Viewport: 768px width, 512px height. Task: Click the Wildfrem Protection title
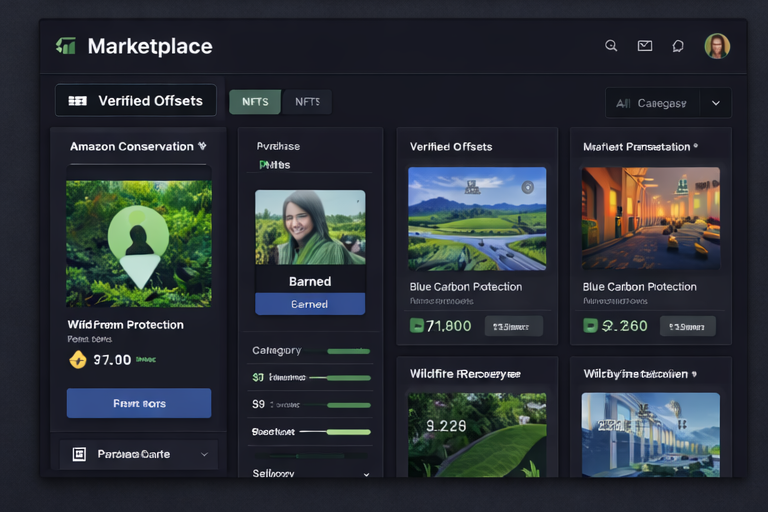125,325
